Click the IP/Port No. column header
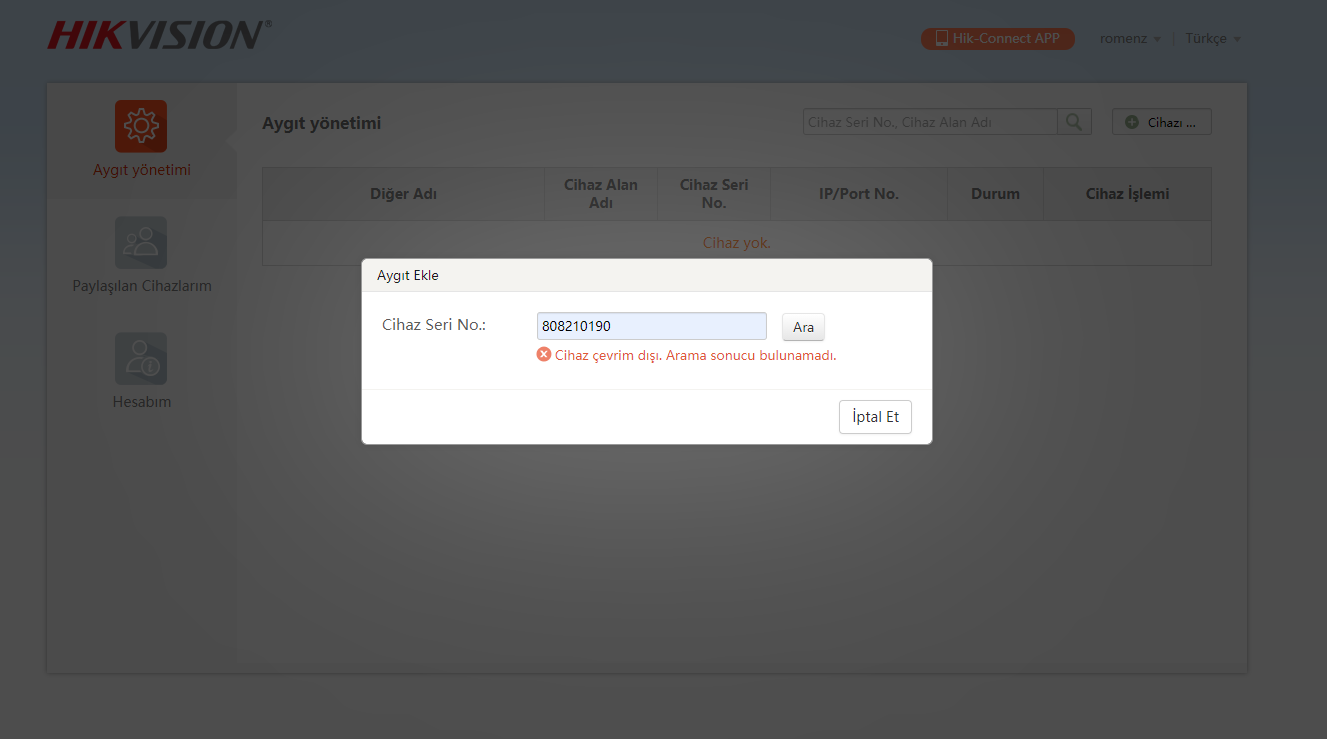 [858, 194]
